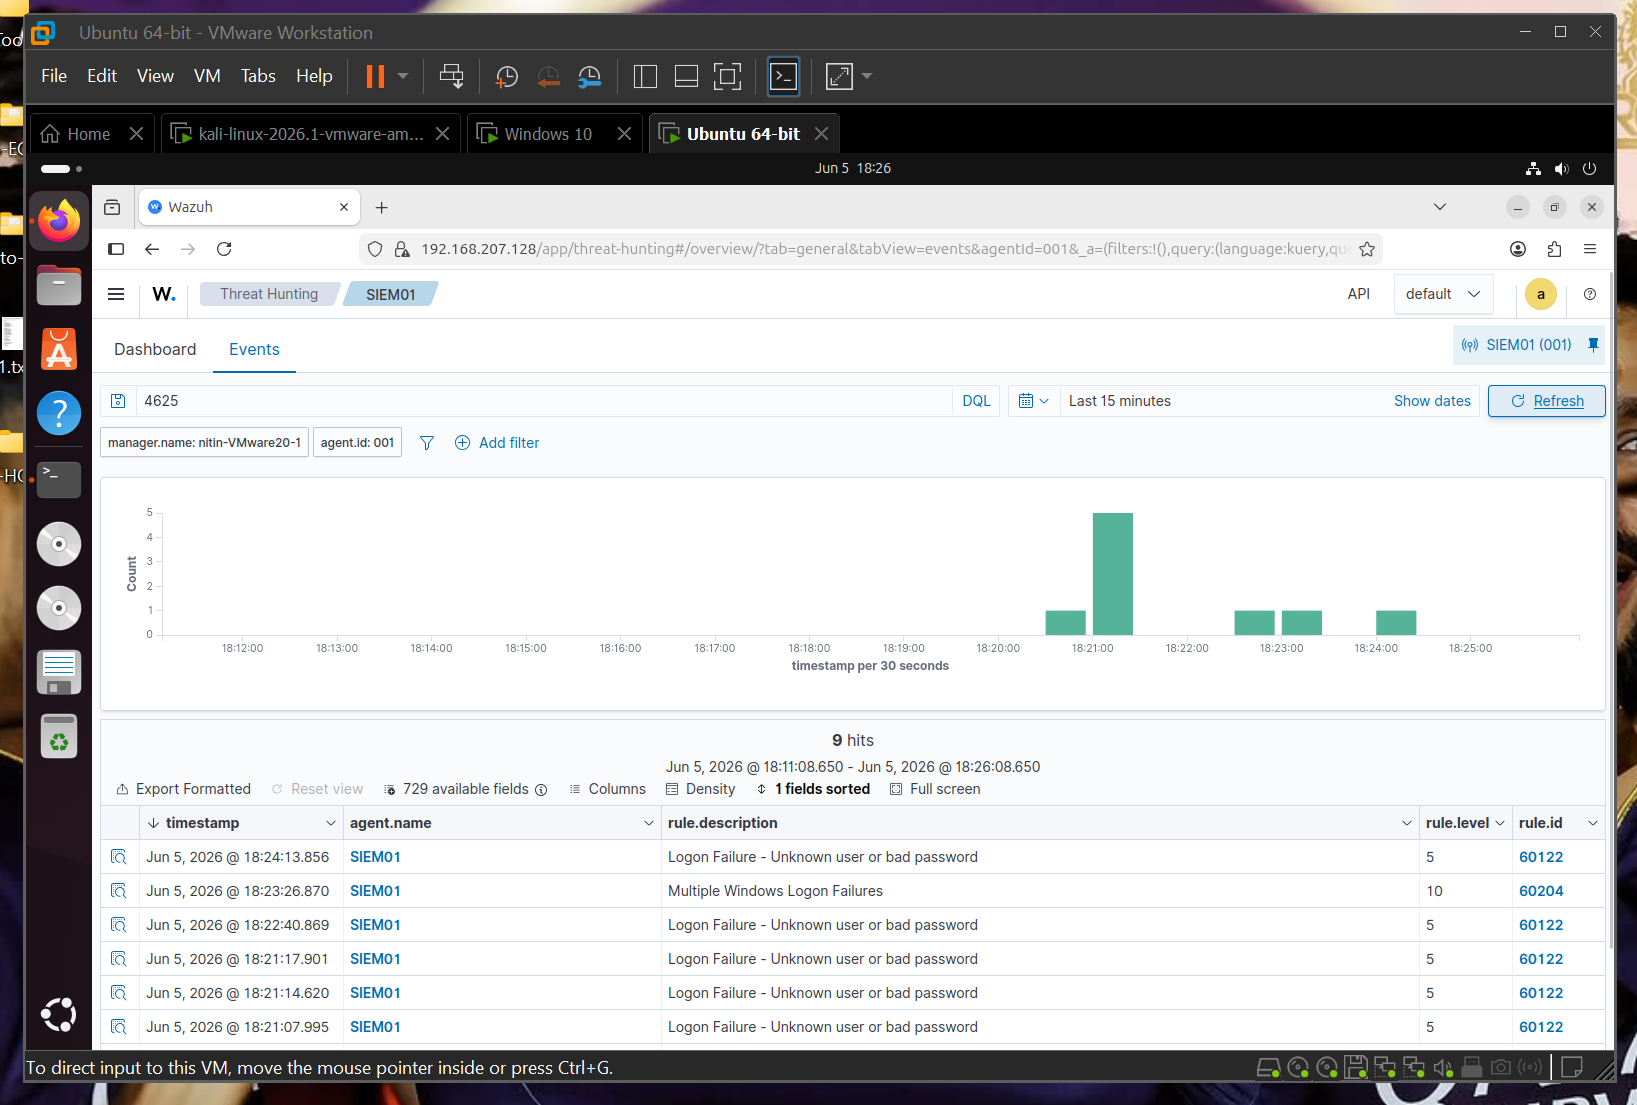Click agent.id: 001 filter pill
The image size is (1637, 1105).
[x=357, y=443]
